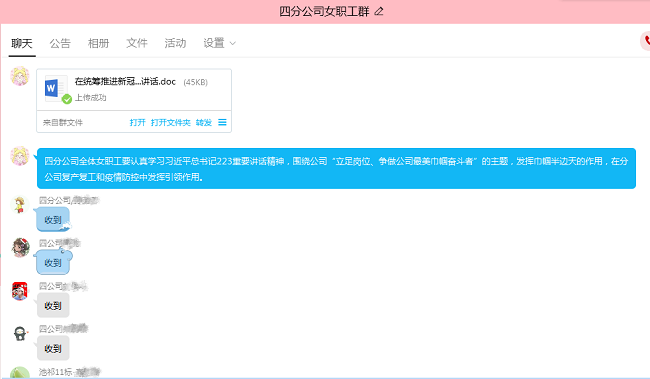Click the penguin avatar of fourth replier
This screenshot has width=650, height=379.
click(x=20, y=333)
